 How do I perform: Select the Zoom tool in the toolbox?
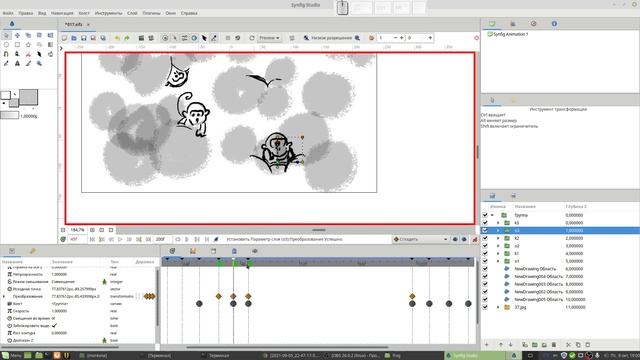tap(39, 63)
